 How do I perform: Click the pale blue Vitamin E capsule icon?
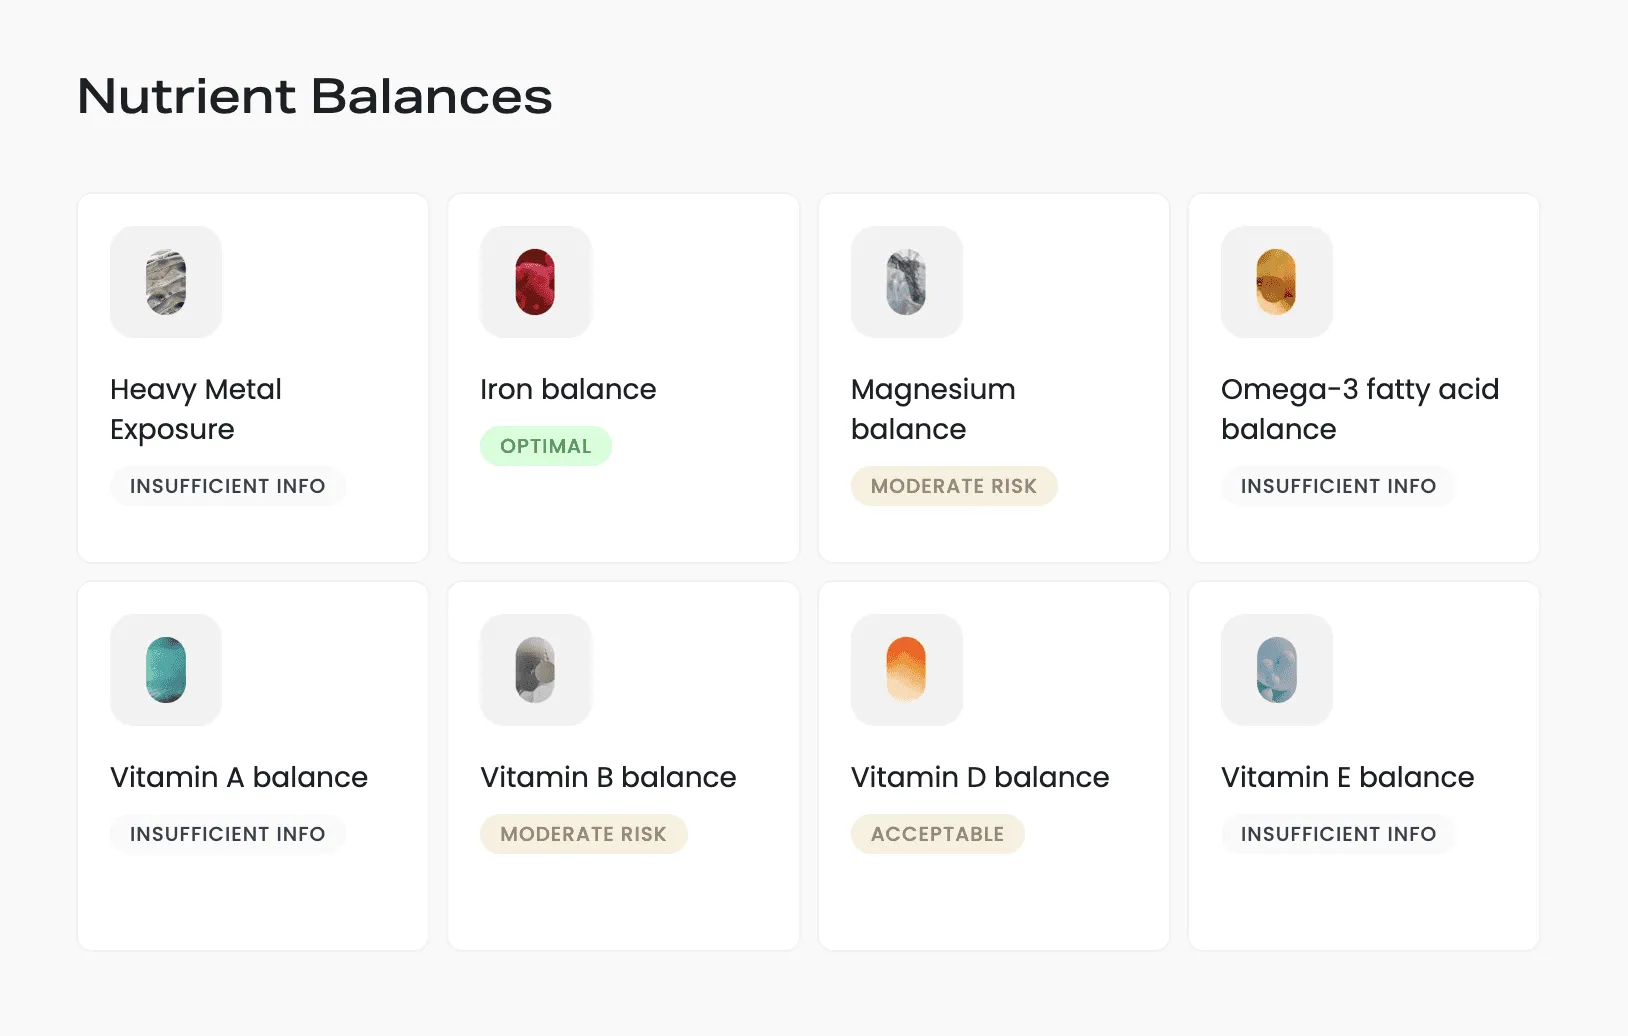pos(1276,670)
